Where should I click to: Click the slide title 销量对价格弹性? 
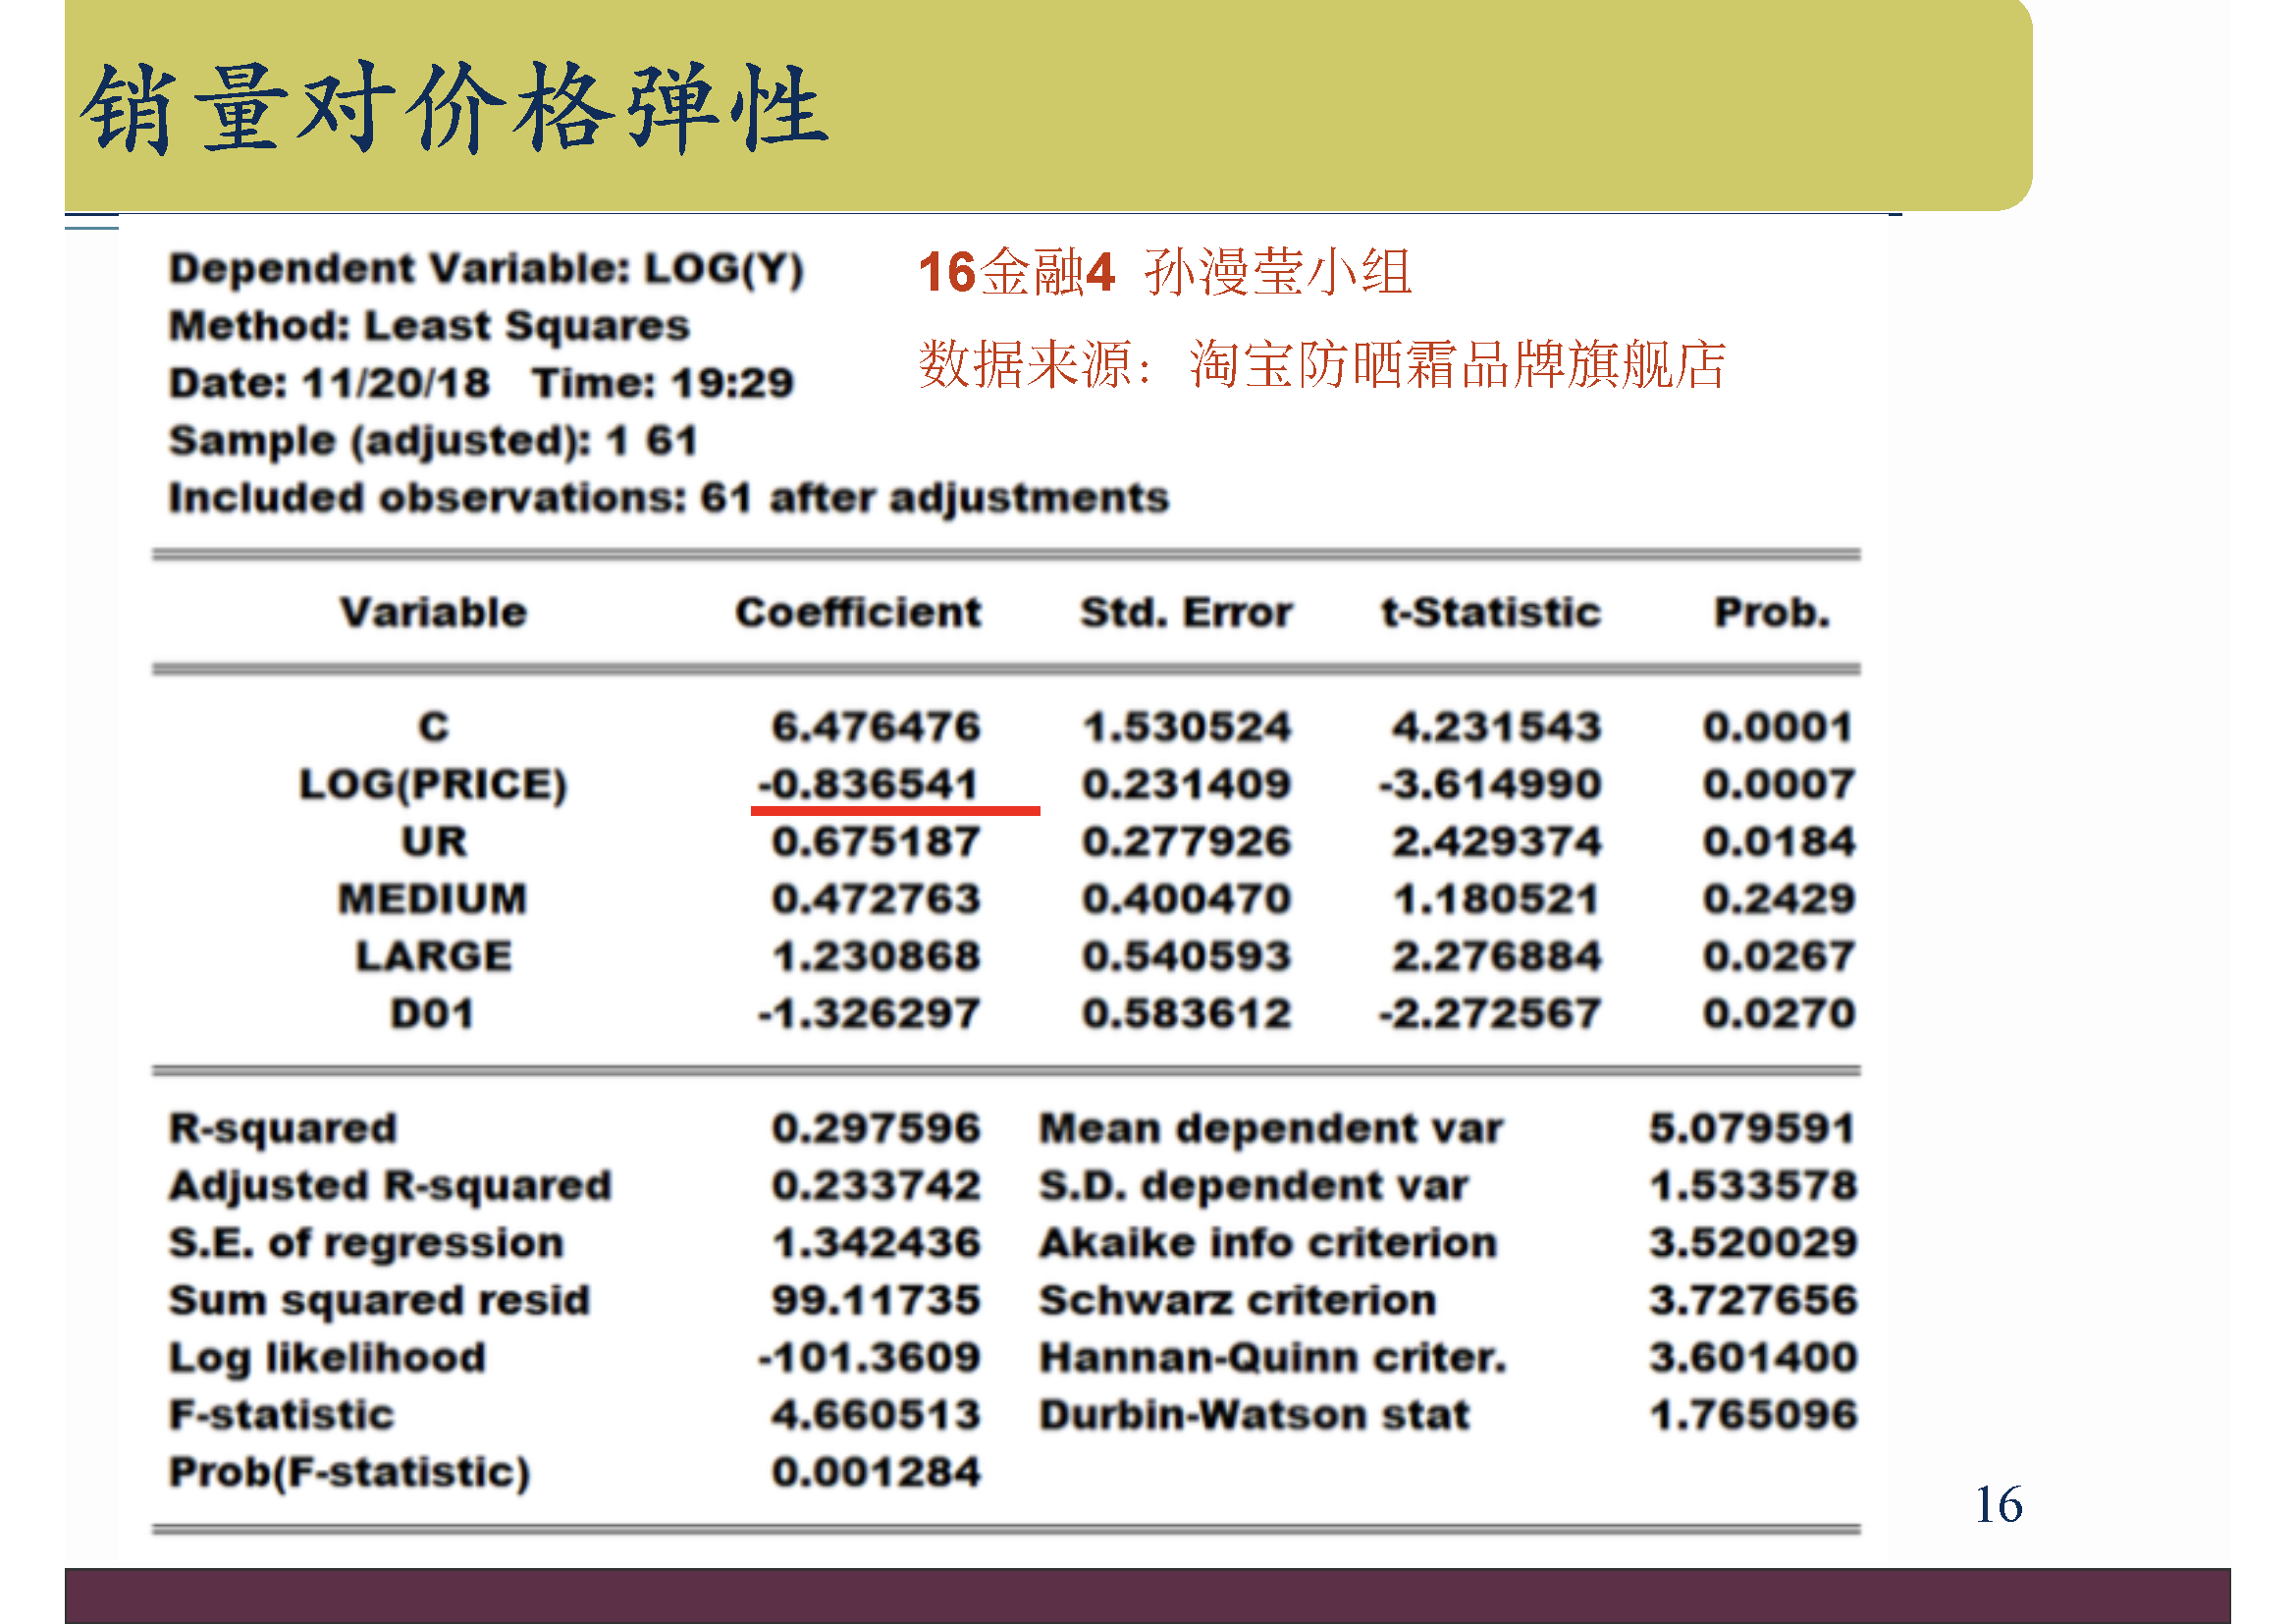tap(454, 108)
